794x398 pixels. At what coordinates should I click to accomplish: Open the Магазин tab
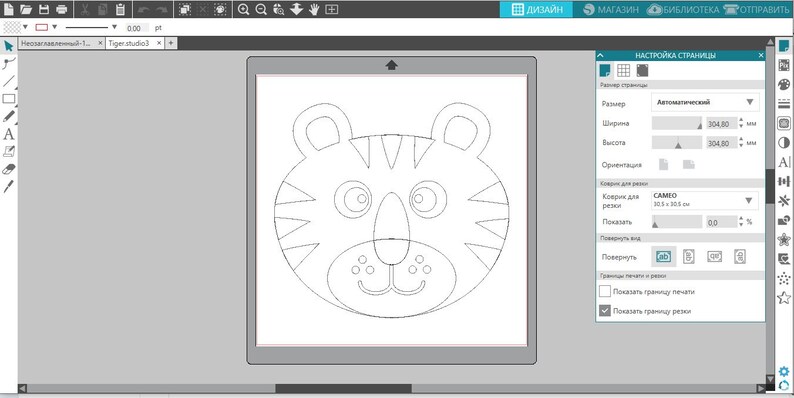click(x=611, y=9)
